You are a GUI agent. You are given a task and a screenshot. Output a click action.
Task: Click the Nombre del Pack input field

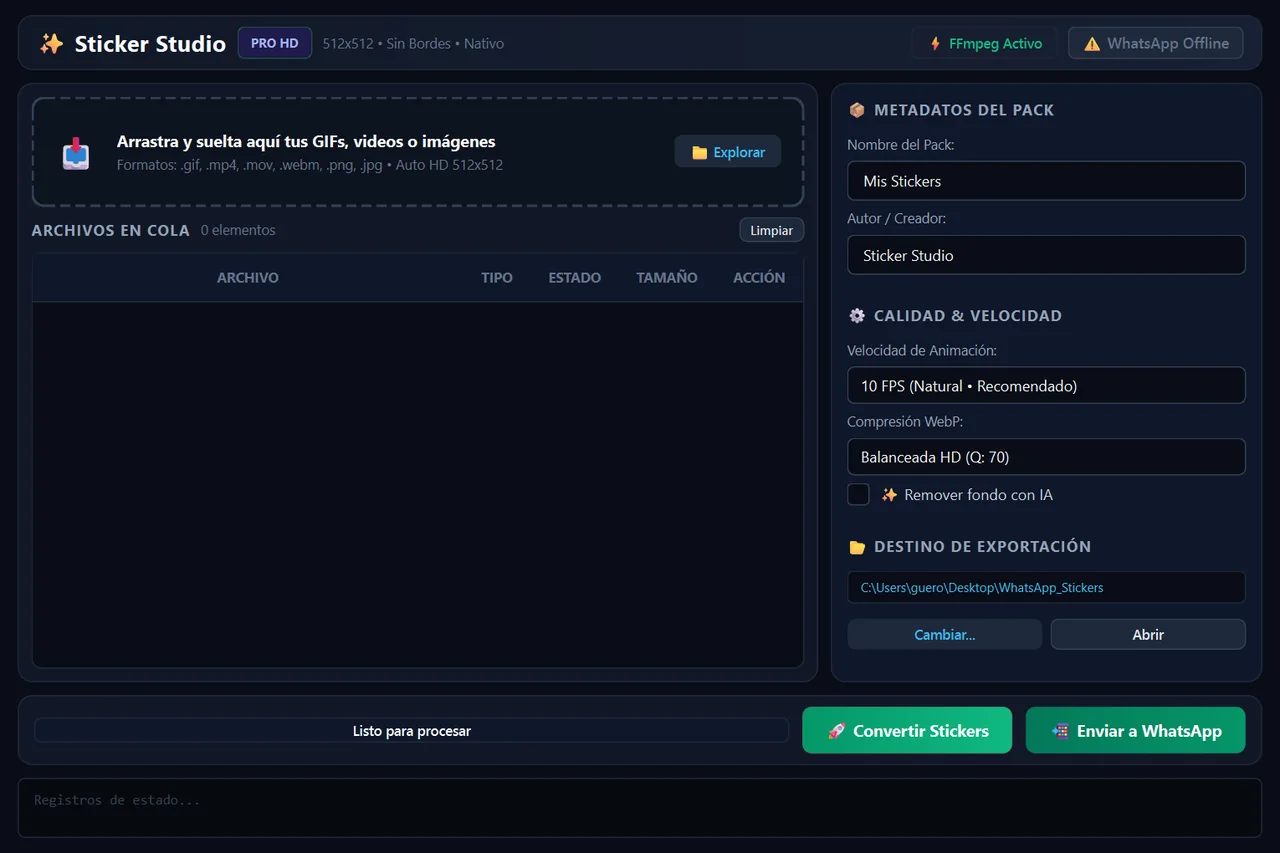tap(1046, 181)
